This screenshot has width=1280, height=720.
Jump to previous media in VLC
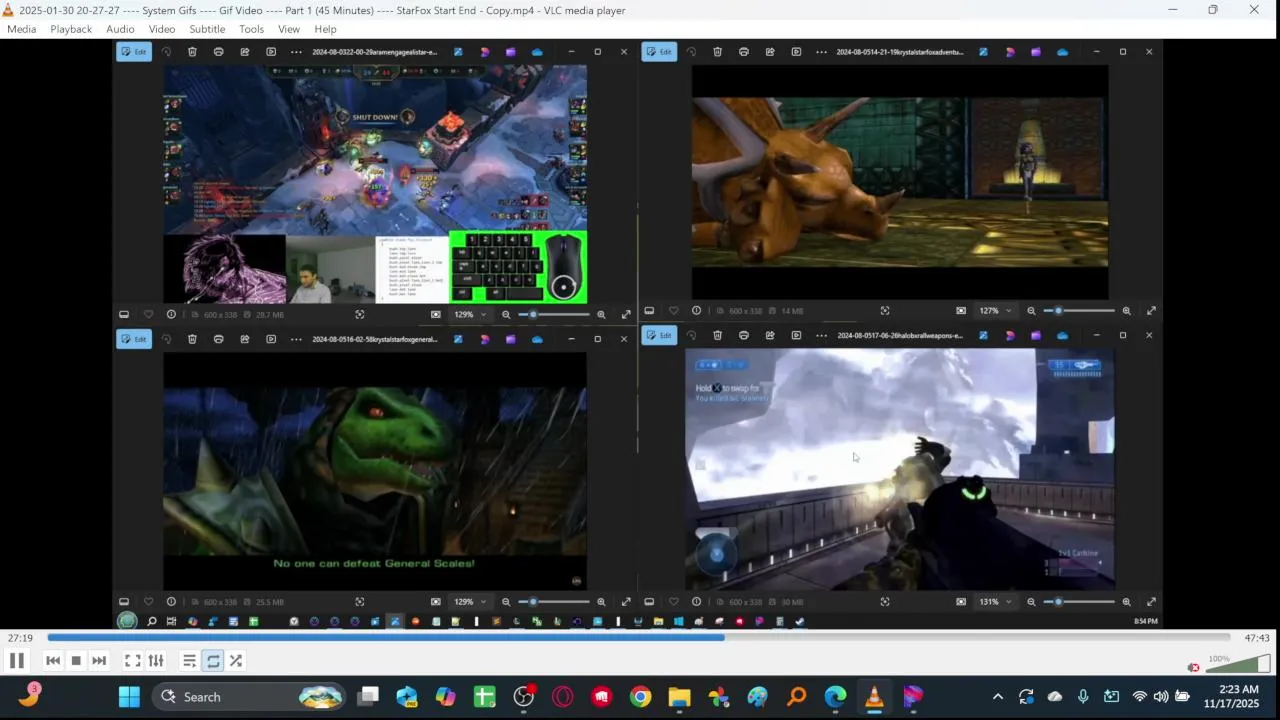[x=53, y=661]
